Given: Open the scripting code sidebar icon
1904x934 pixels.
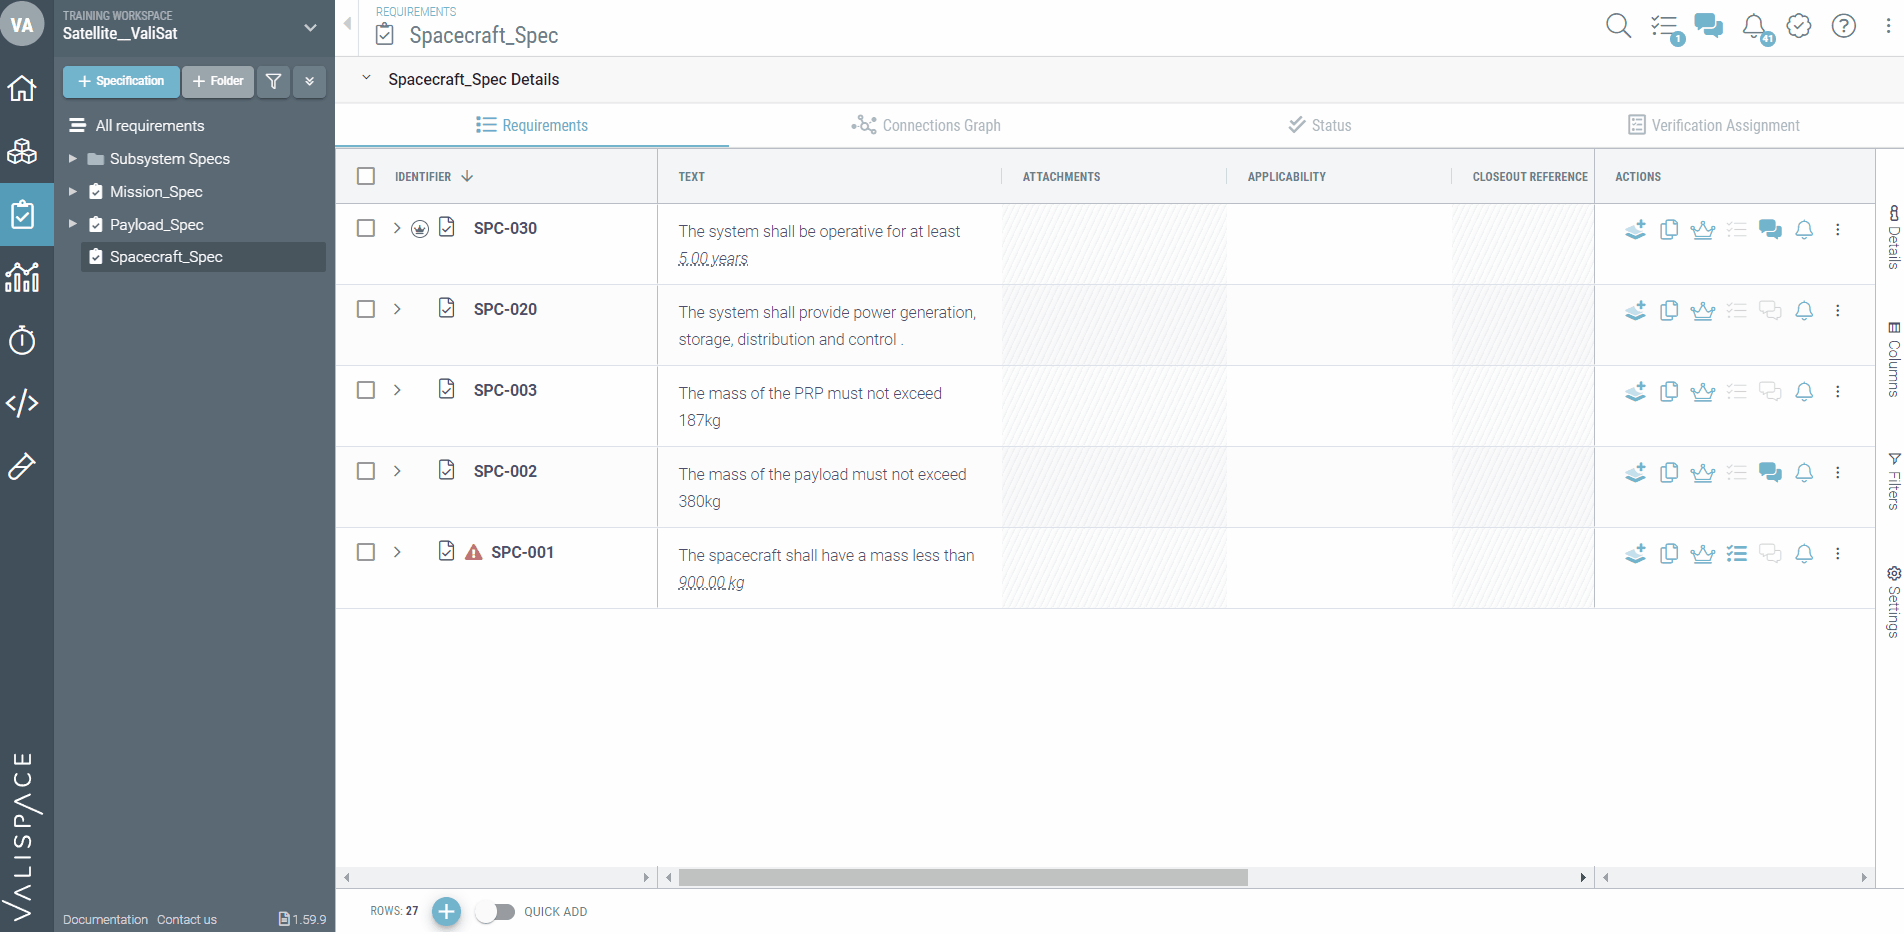Looking at the screenshot, I should (22, 403).
